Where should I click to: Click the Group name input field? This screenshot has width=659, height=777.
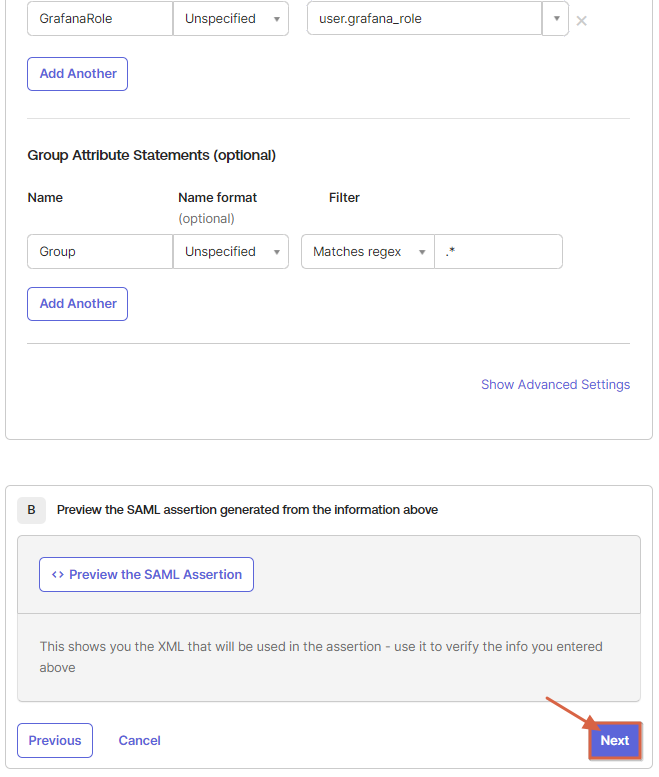click(100, 252)
